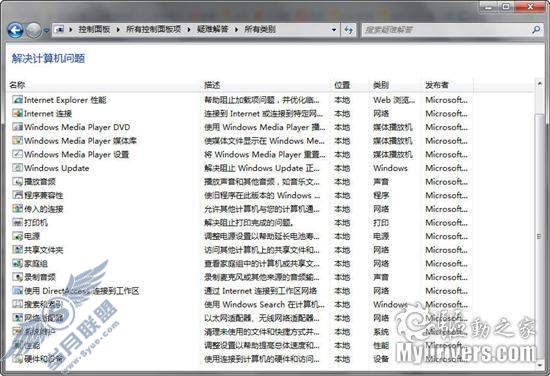Sort by the 发布者 column header
550x376 pixels.
tap(437, 85)
